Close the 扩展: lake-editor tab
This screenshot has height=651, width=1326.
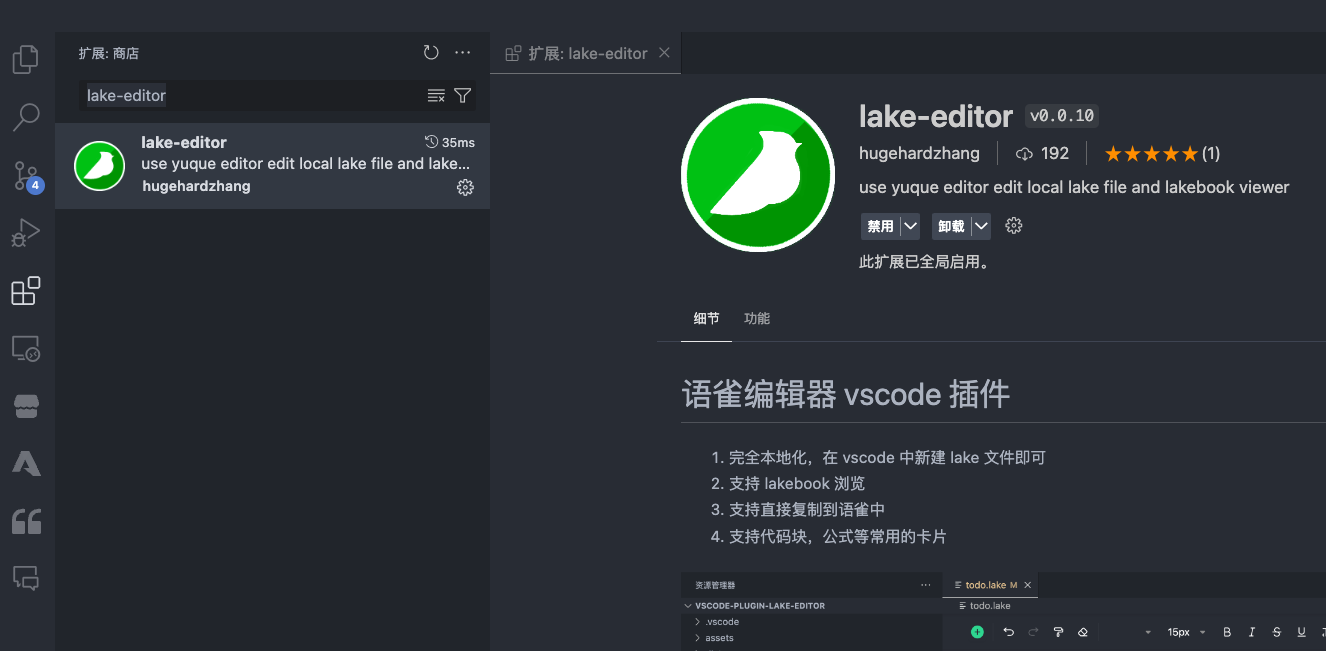pos(664,53)
